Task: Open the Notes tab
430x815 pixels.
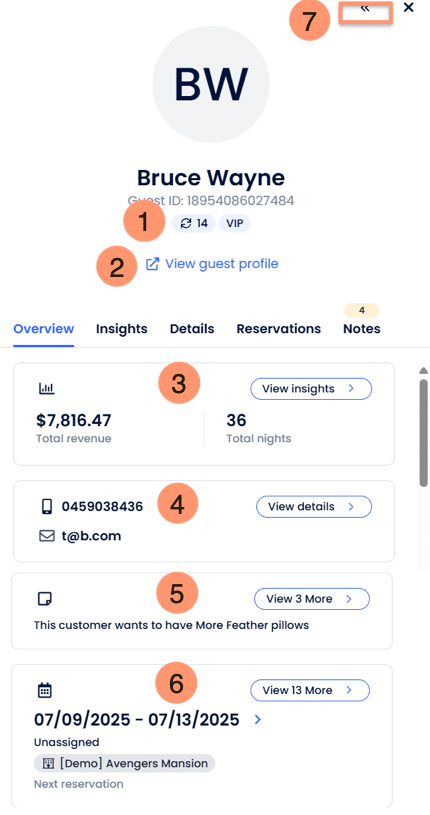Action: 361,329
